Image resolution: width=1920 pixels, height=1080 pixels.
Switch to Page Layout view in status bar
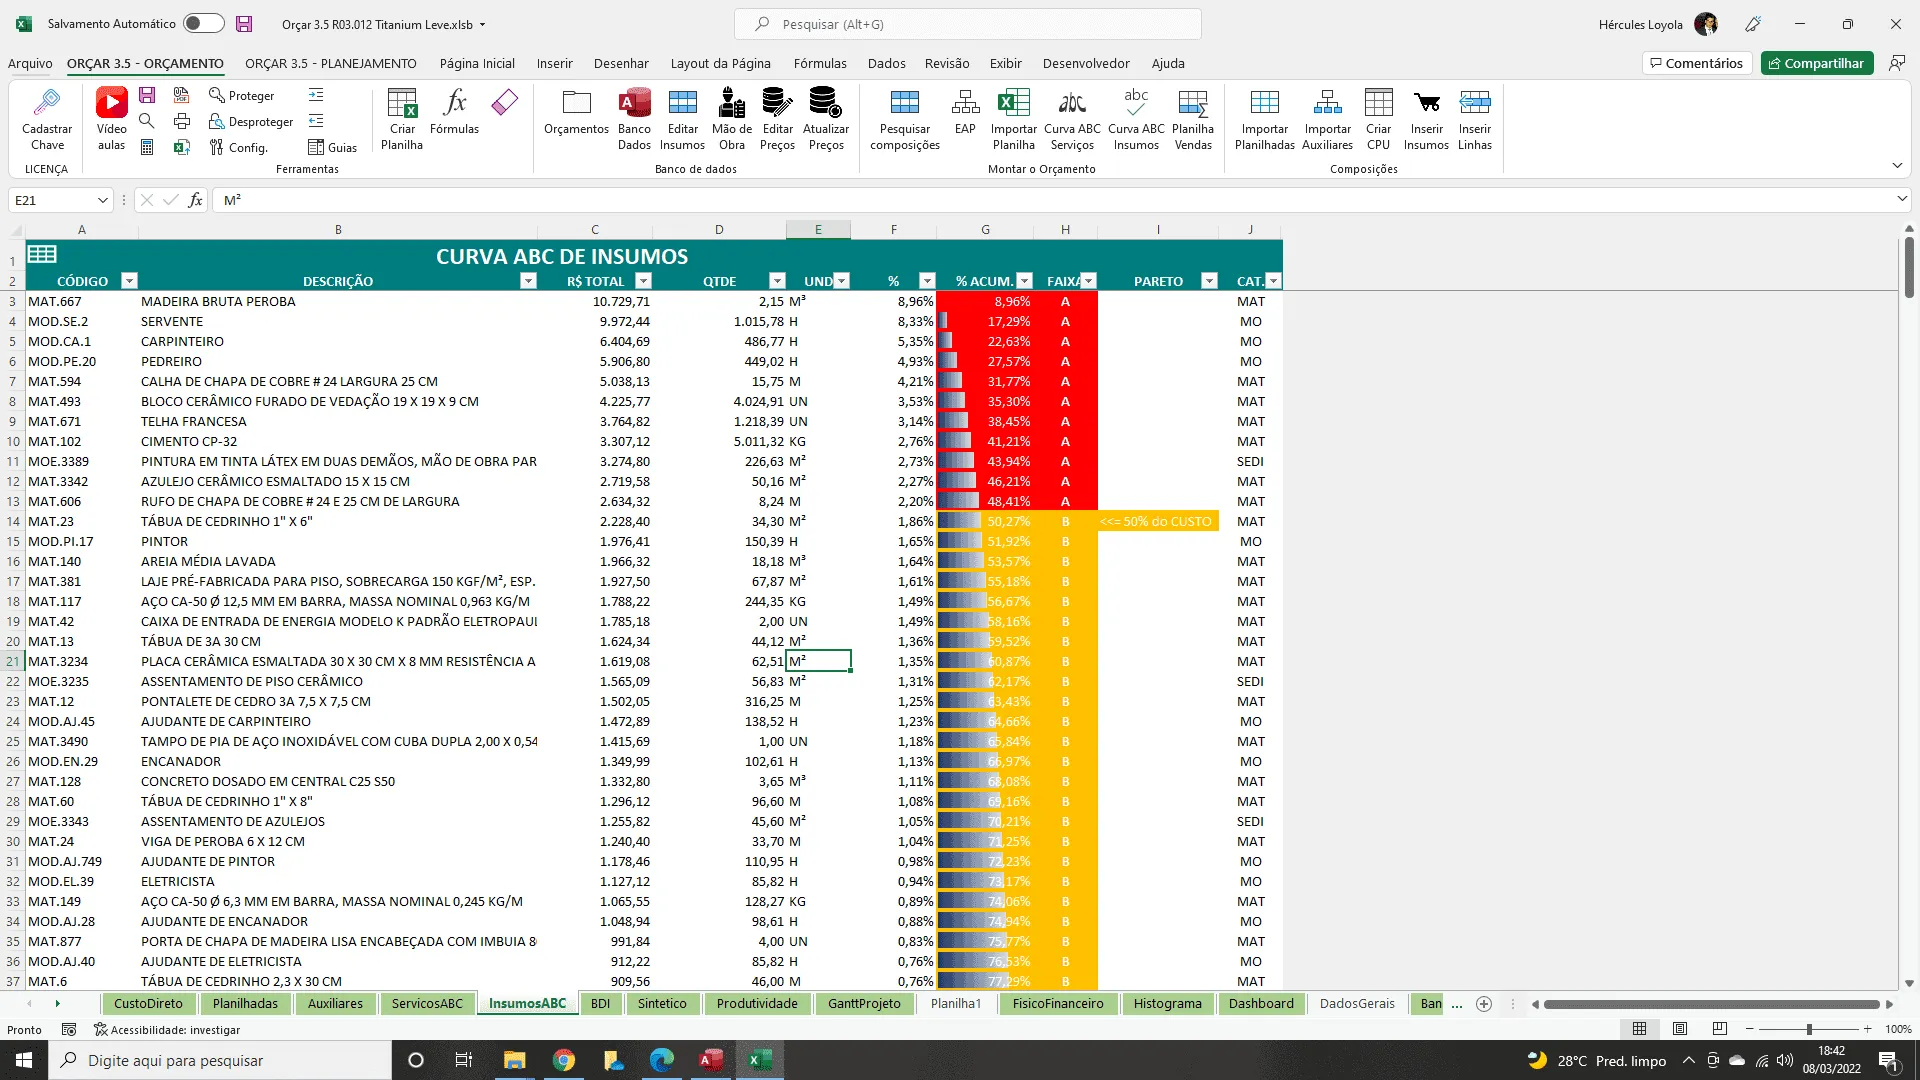[1680, 1029]
